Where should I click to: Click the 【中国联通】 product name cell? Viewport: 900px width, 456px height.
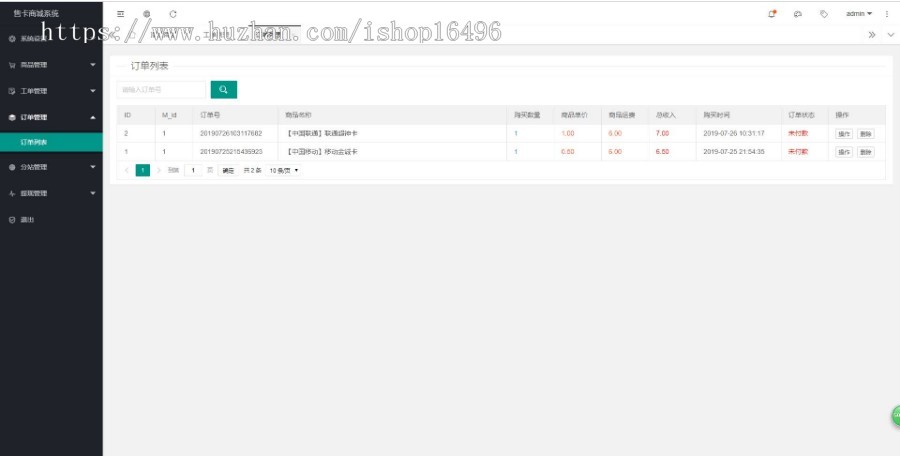click(x=321, y=133)
